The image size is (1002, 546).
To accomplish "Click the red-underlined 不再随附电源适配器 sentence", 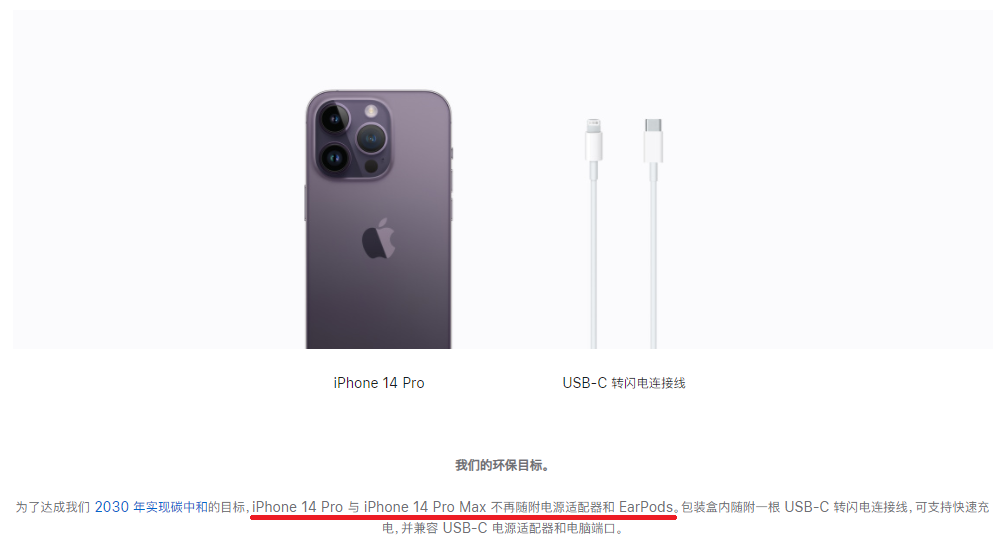I will (x=463, y=507).
